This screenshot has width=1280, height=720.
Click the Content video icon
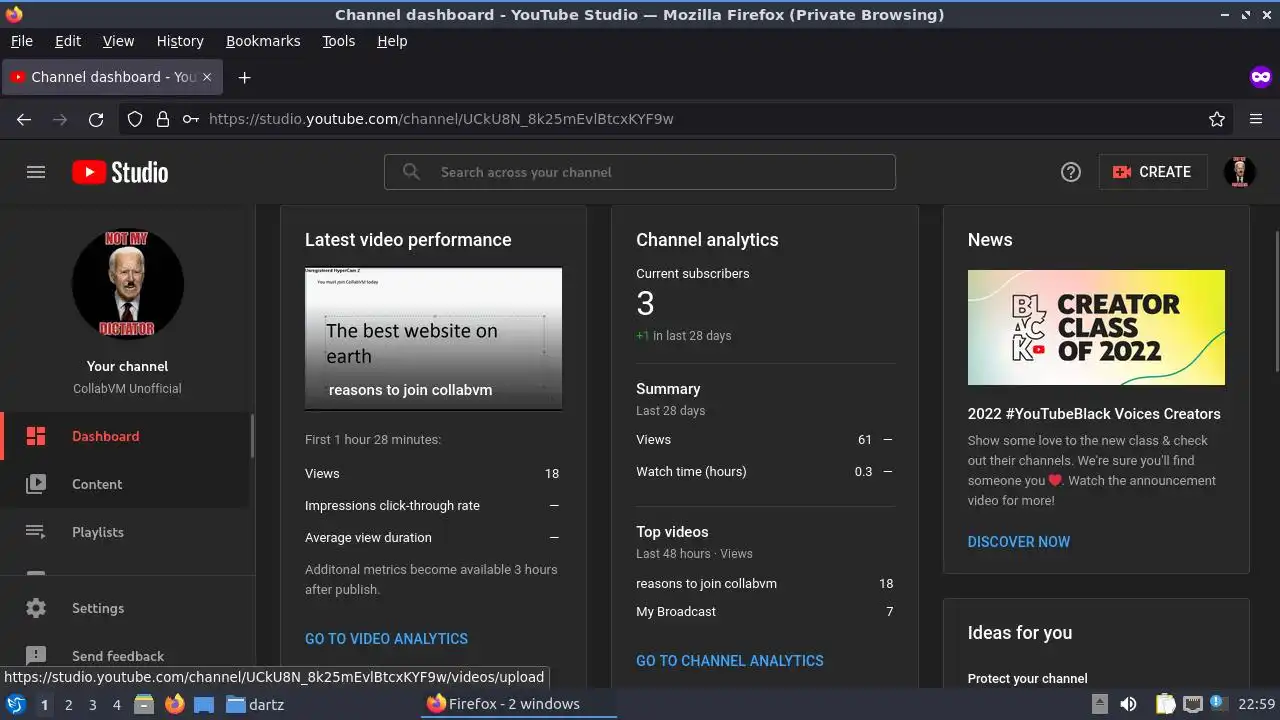[36, 484]
